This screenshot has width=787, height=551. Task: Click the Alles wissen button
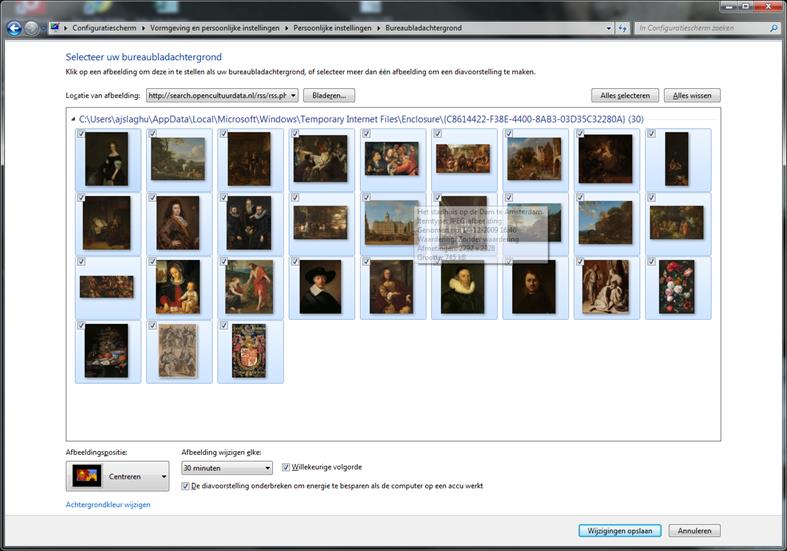click(692, 95)
